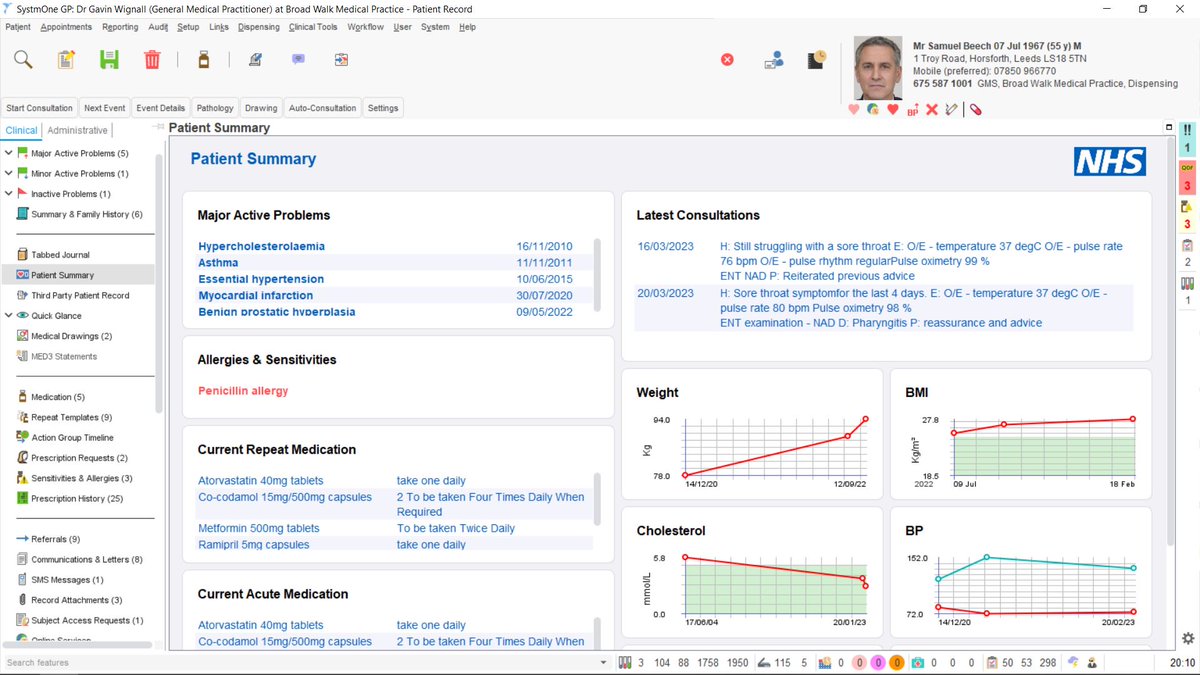
Task: Click the Start Consultation button
Action: click(x=39, y=107)
